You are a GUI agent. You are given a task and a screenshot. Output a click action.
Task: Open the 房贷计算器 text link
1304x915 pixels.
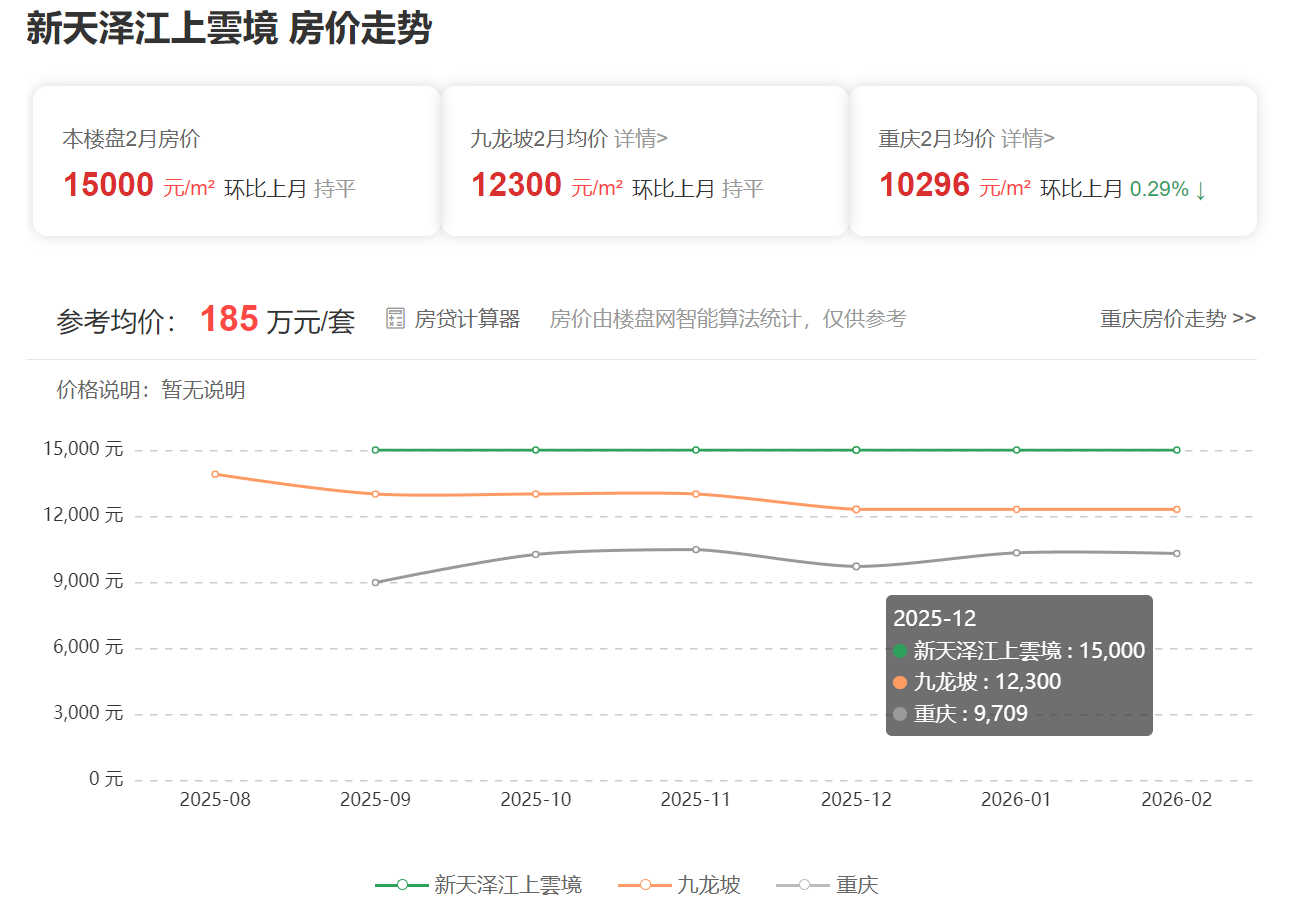467,319
